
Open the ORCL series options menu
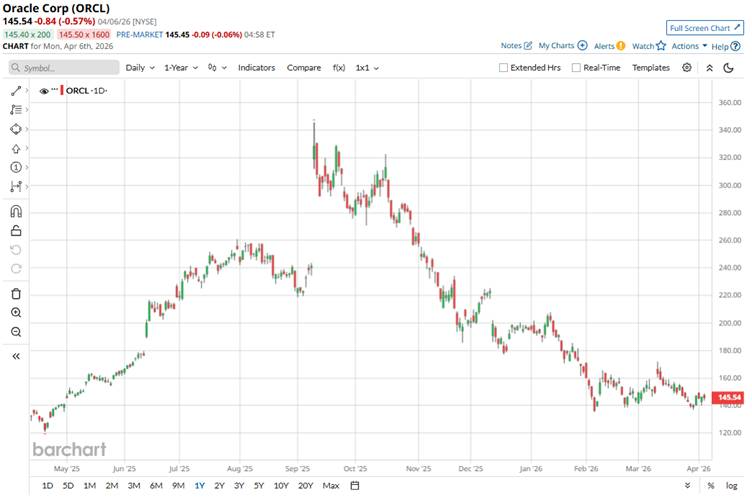55,90
